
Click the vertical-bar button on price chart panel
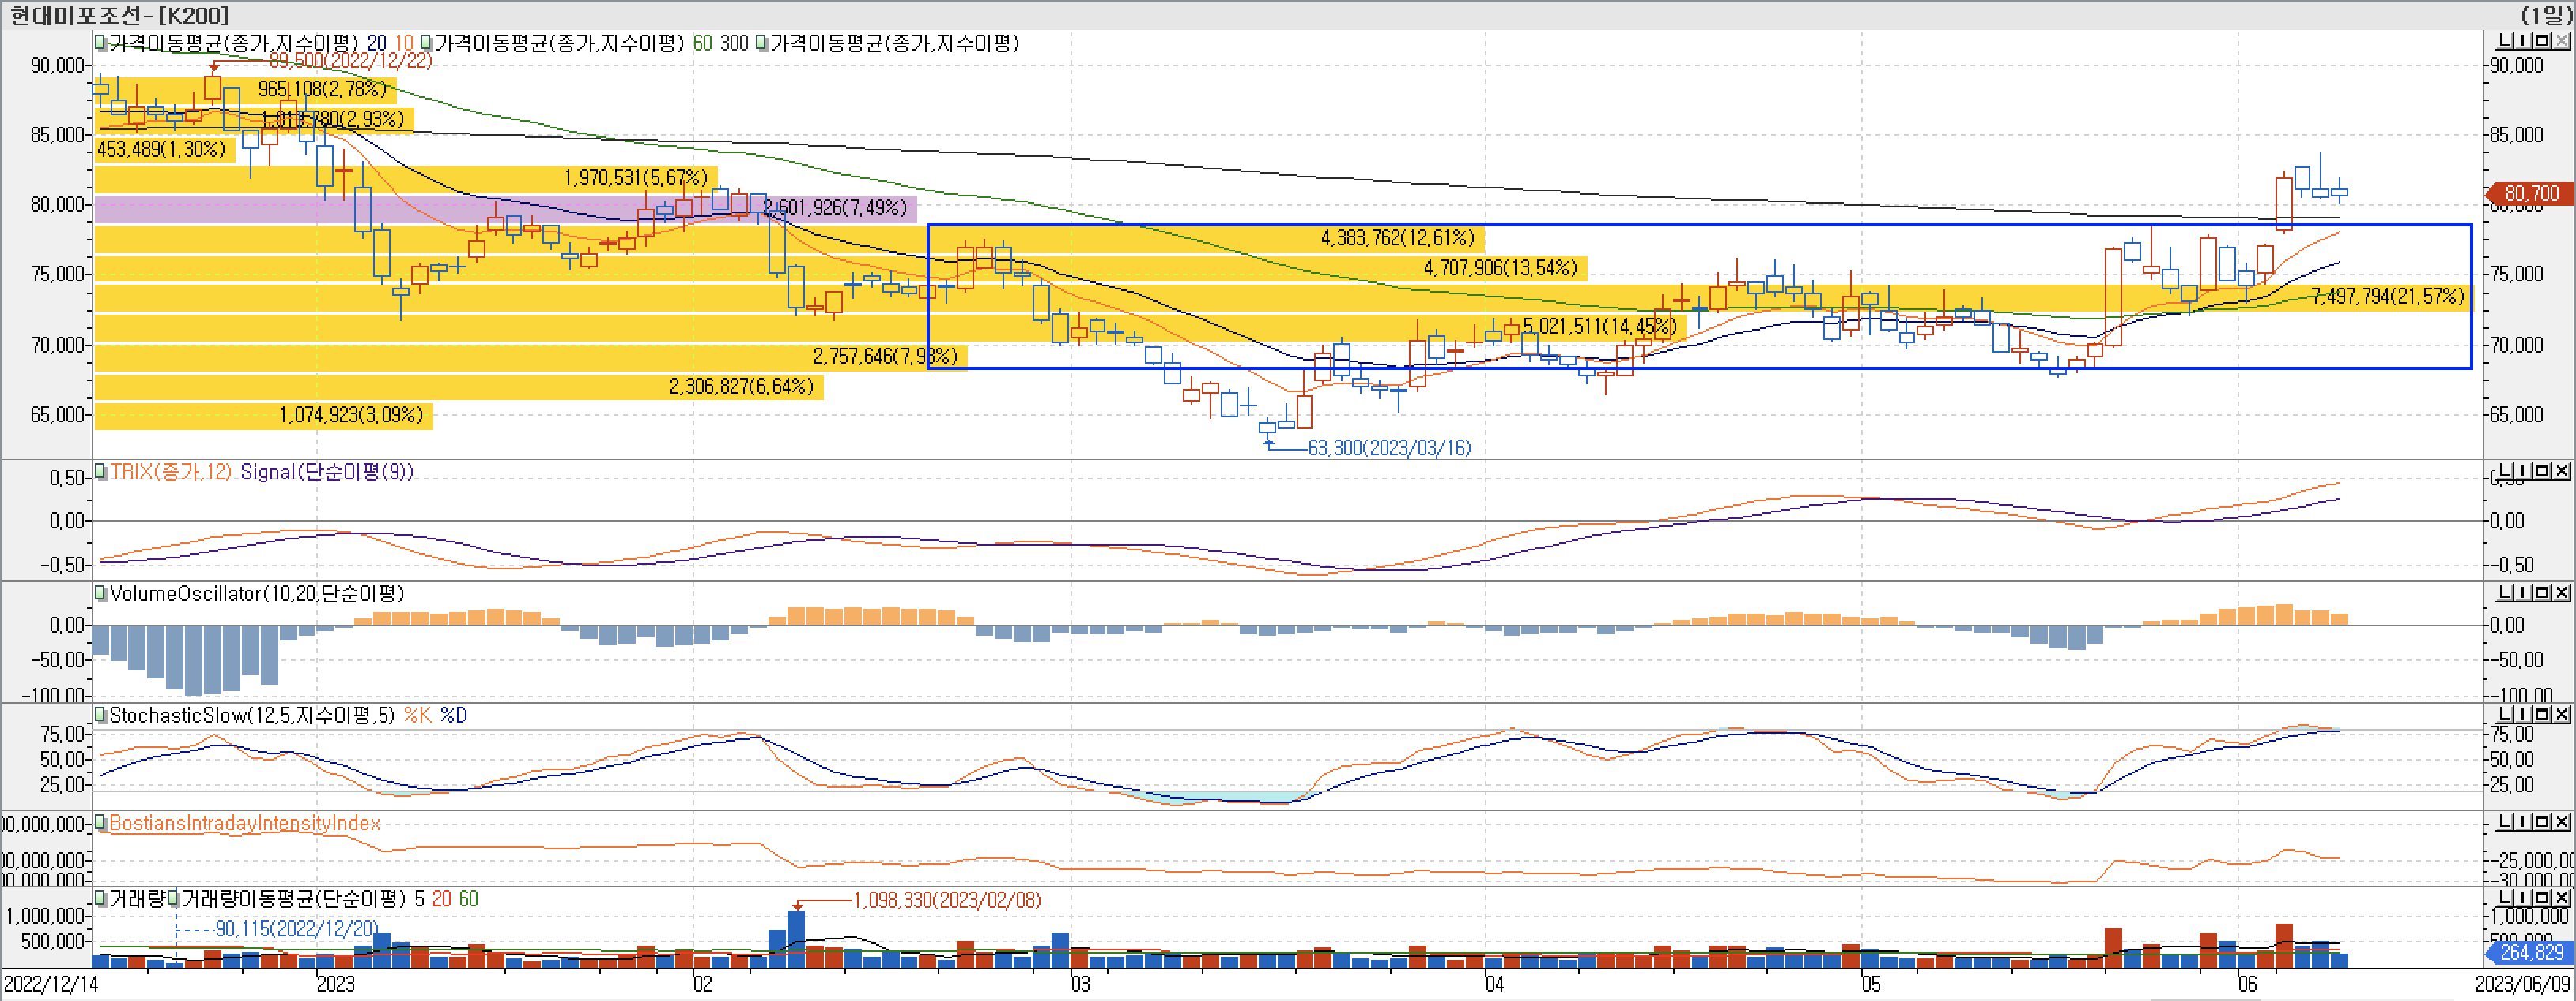(x=2523, y=41)
